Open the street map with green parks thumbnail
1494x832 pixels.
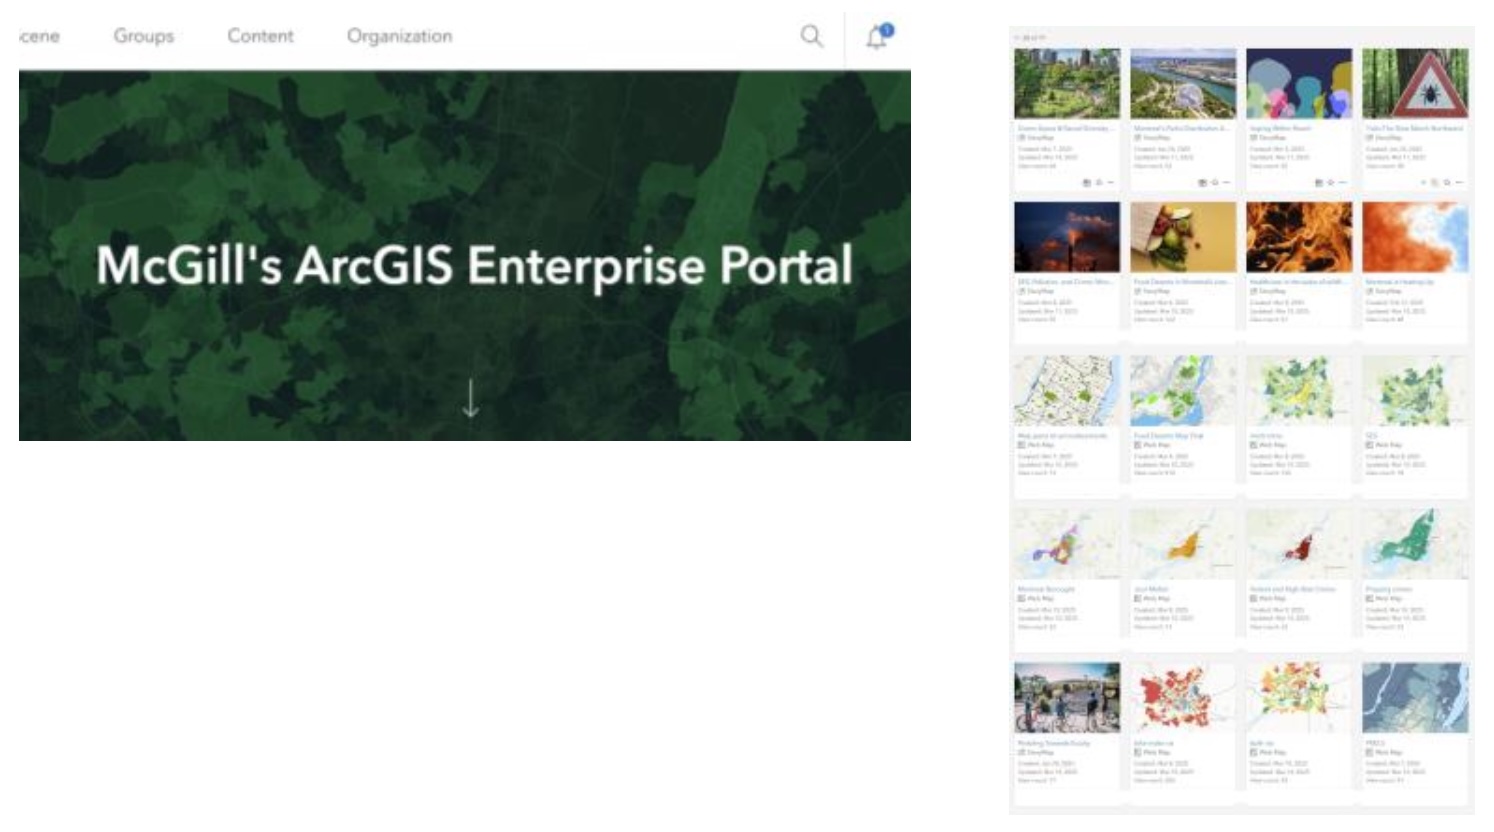point(1067,391)
